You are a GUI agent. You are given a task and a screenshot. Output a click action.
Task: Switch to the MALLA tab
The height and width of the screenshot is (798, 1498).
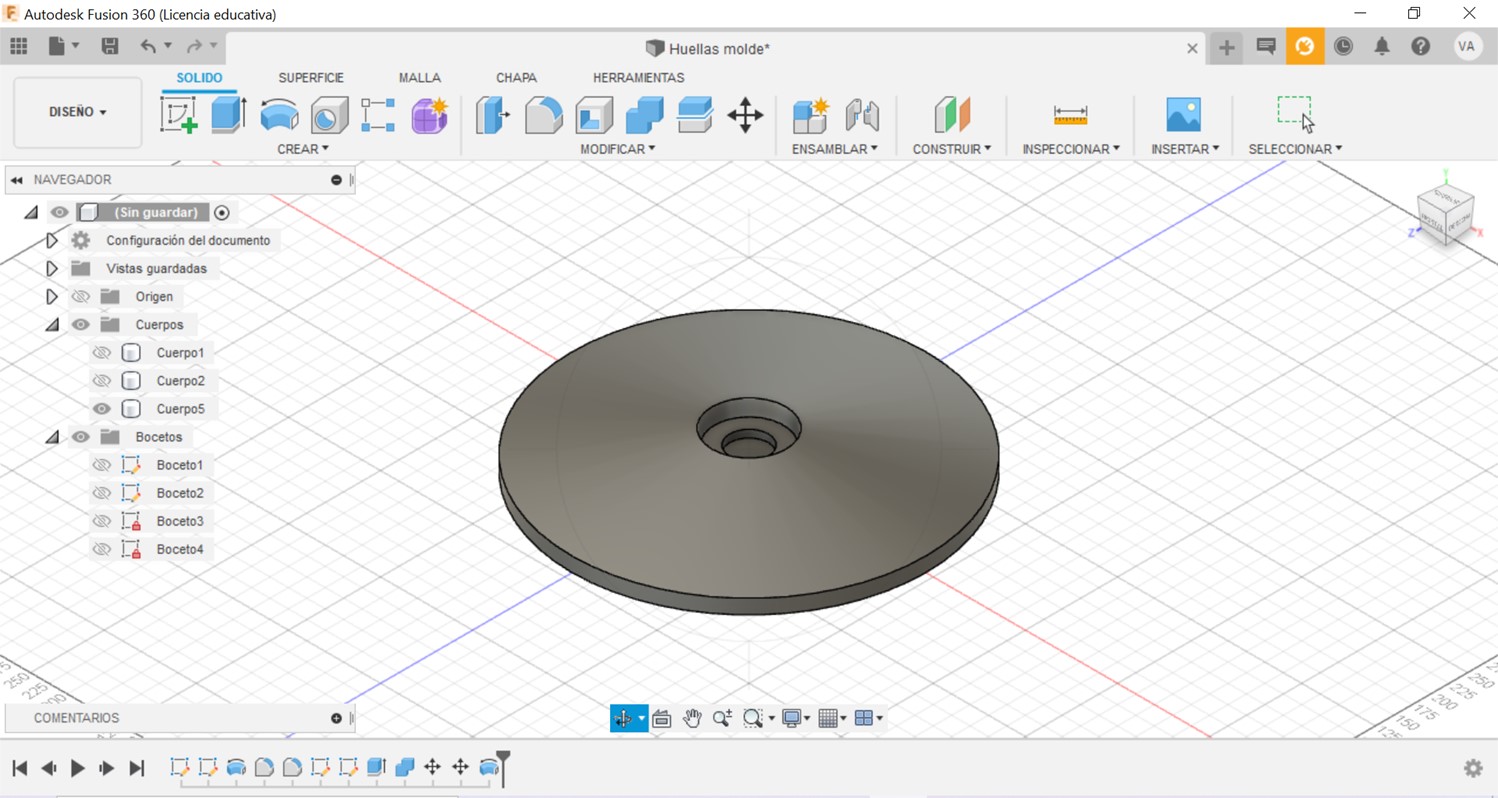point(420,77)
